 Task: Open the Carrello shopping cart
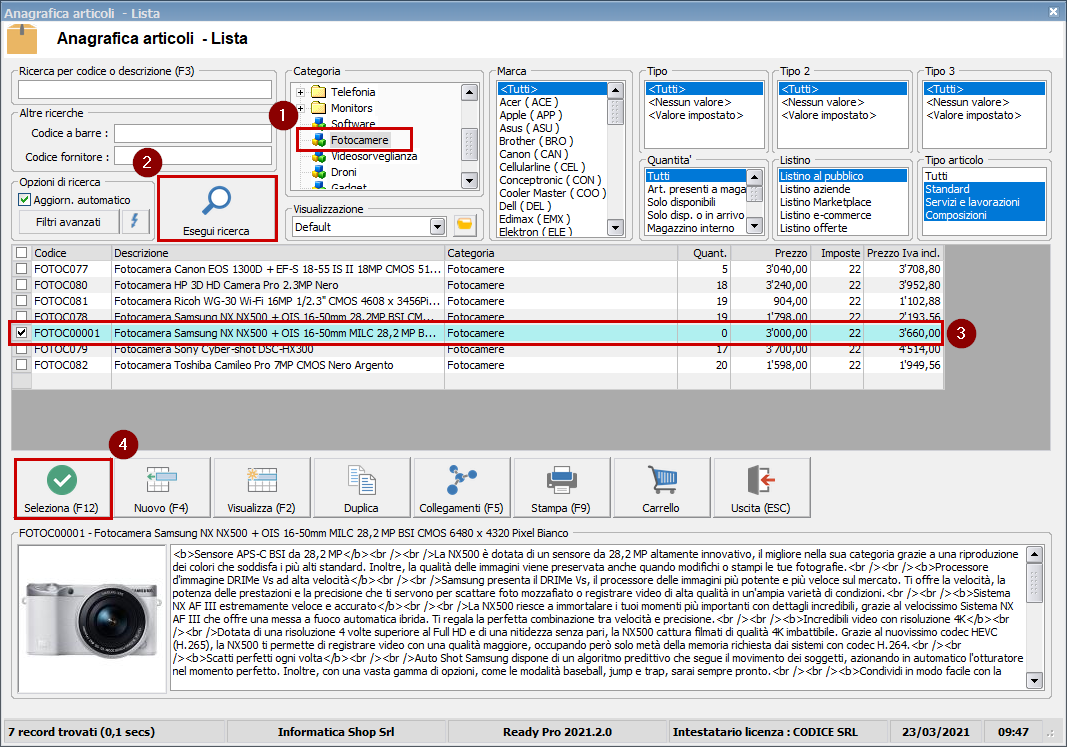tap(661, 488)
